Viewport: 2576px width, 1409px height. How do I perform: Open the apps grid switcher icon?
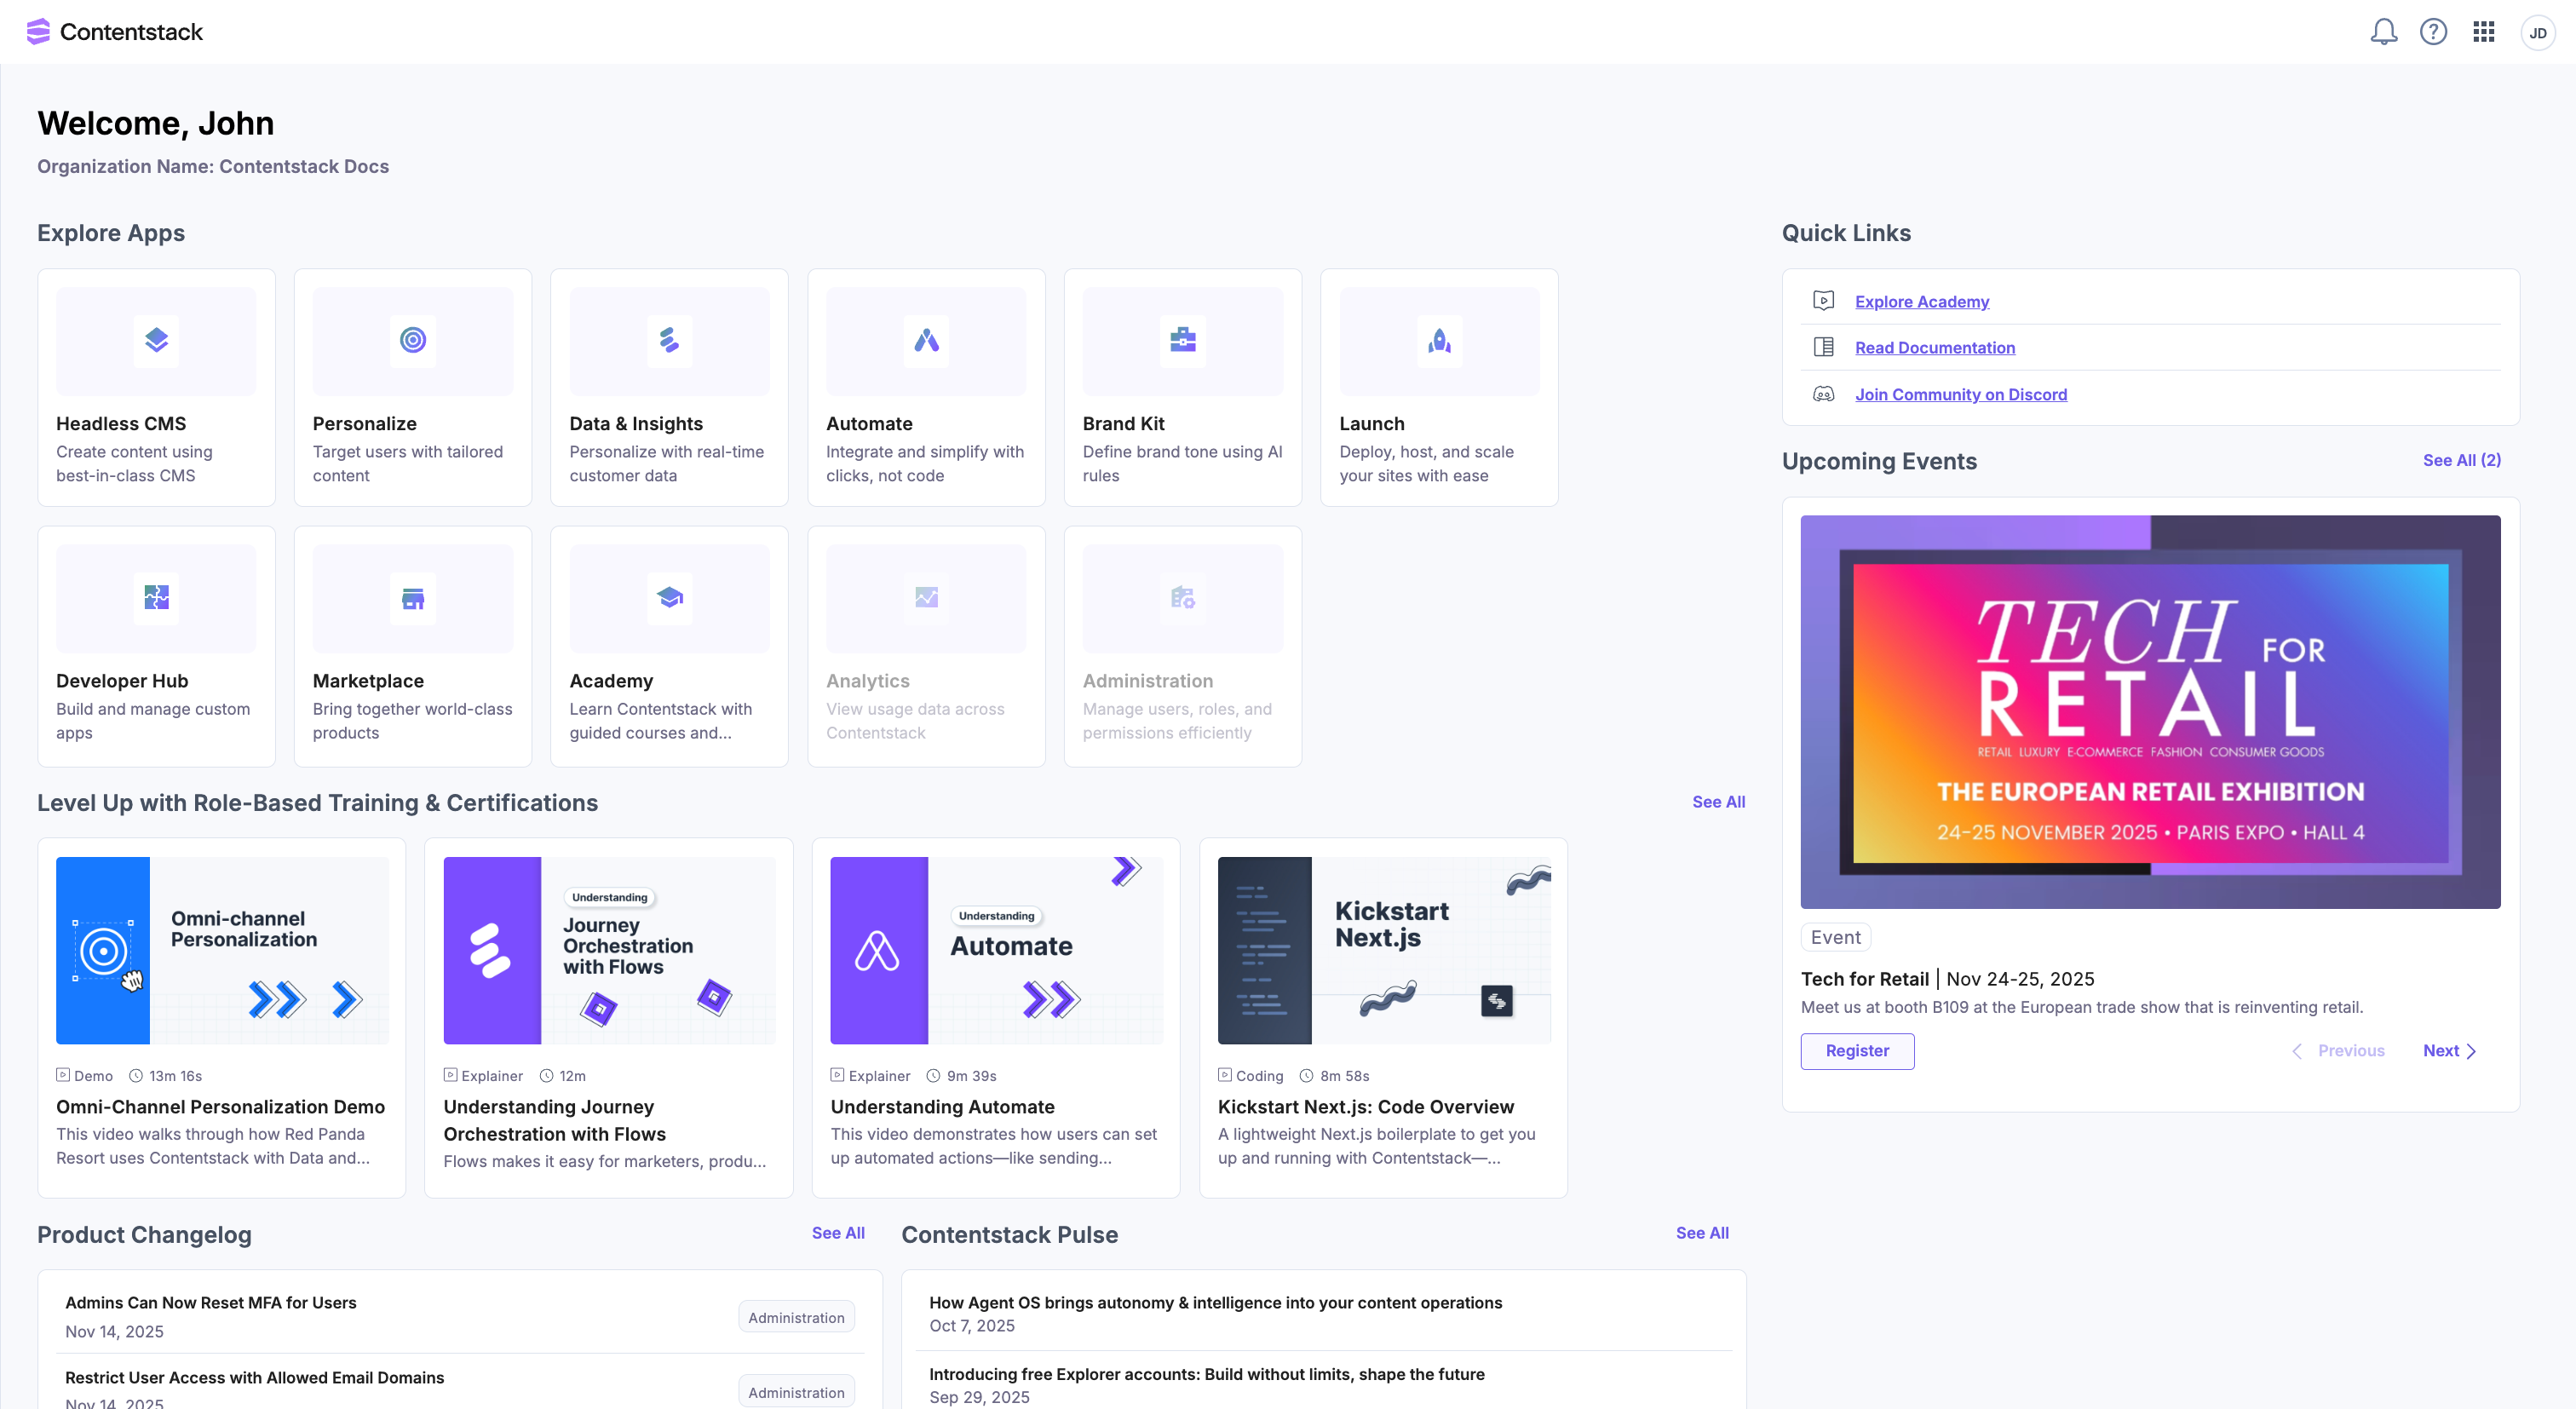click(2484, 32)
